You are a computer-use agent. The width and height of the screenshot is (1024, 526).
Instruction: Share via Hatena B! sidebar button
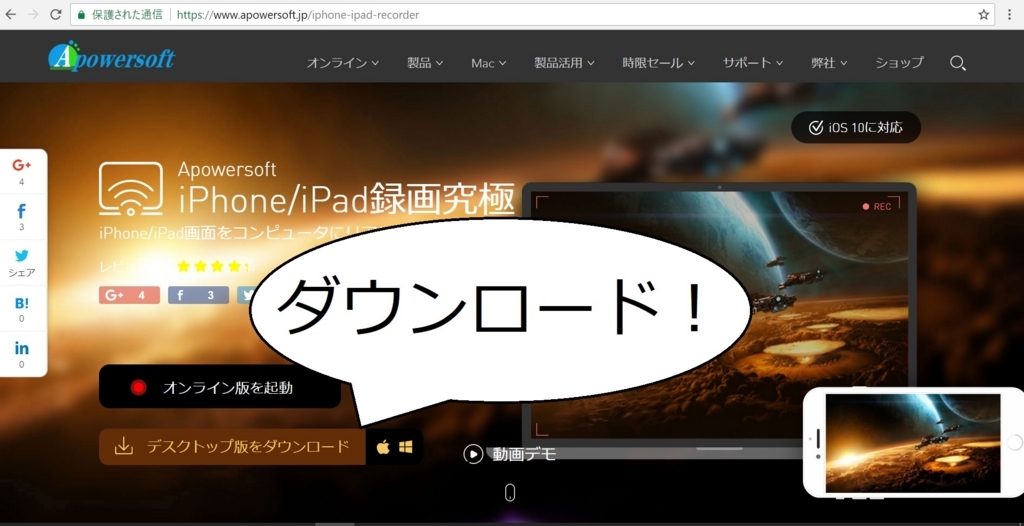[x=22, y=308]
